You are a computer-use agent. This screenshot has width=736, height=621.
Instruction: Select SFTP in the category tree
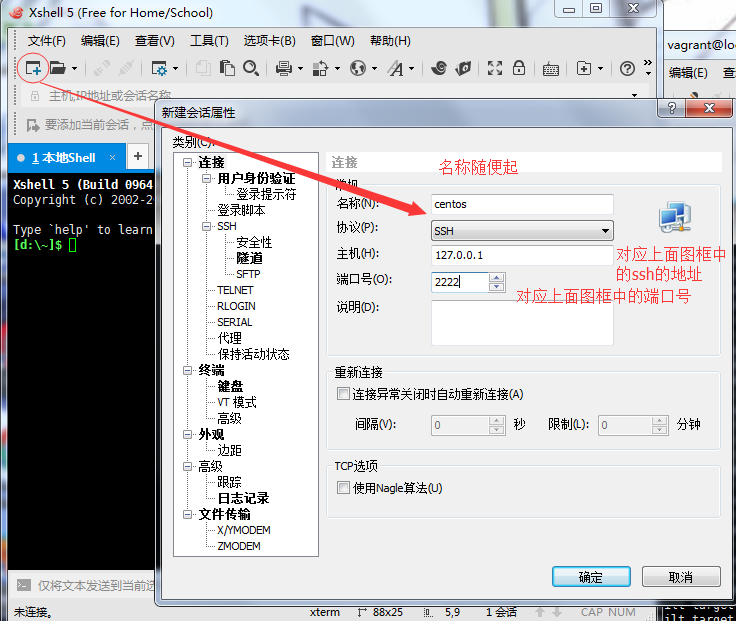(248, 274)
